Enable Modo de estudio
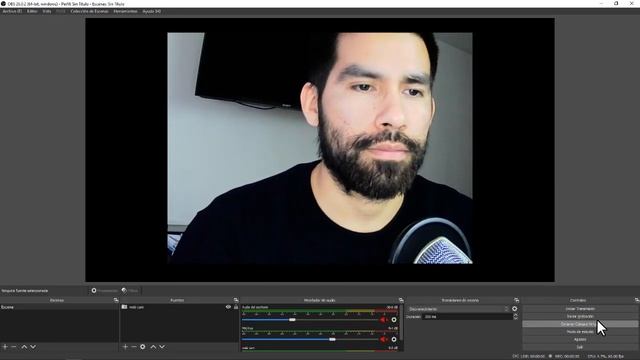 pyautogui.click(x=580, y=332)
